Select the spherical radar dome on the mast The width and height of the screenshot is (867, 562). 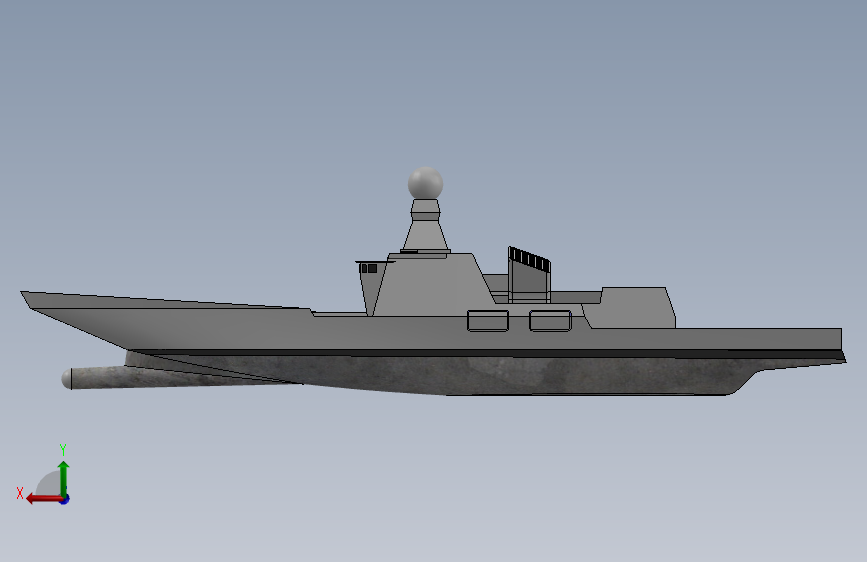425,183
